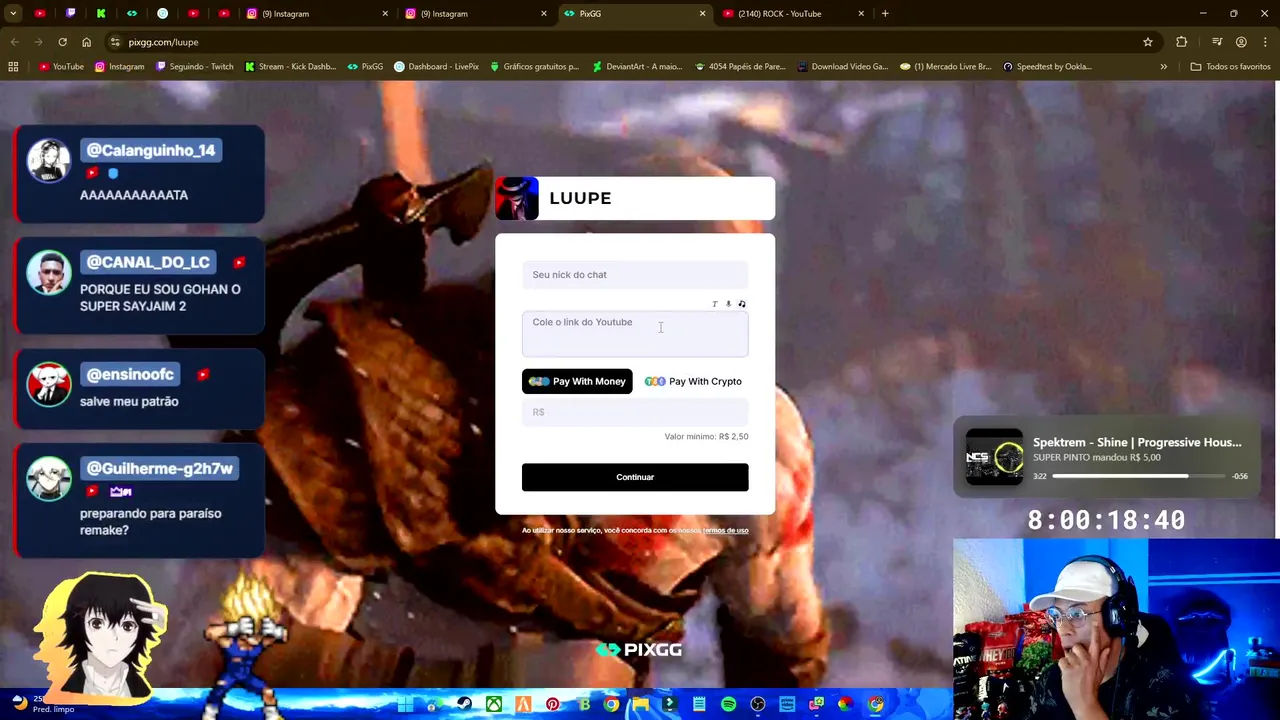
Task: Open Windows Start menu
Action: click(x=405, y=705)
